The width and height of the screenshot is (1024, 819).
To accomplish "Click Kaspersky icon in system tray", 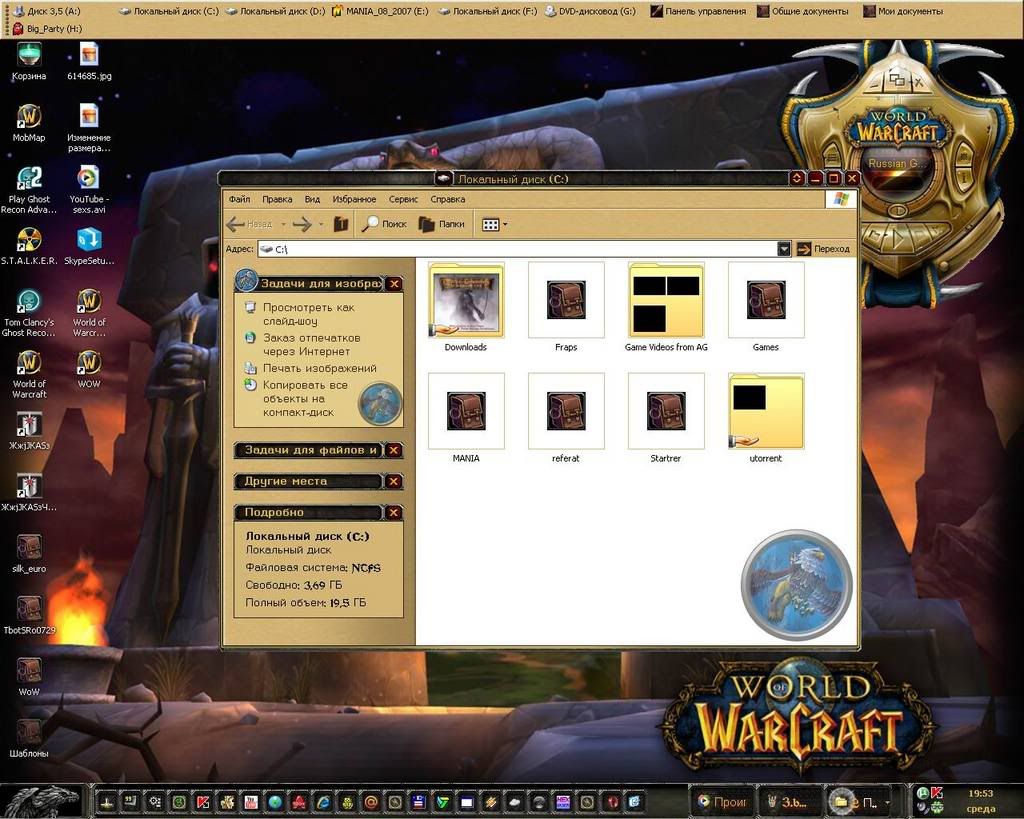I will click(x=937, y=793).
